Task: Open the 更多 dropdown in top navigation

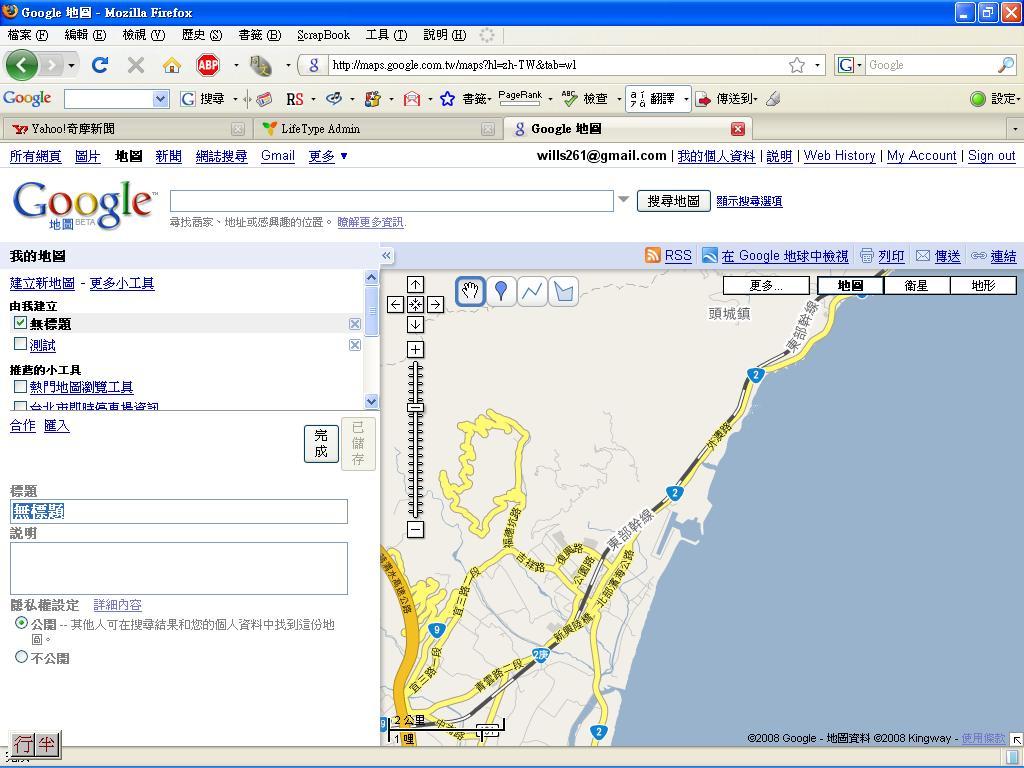Action: click(x=328, y=156)
